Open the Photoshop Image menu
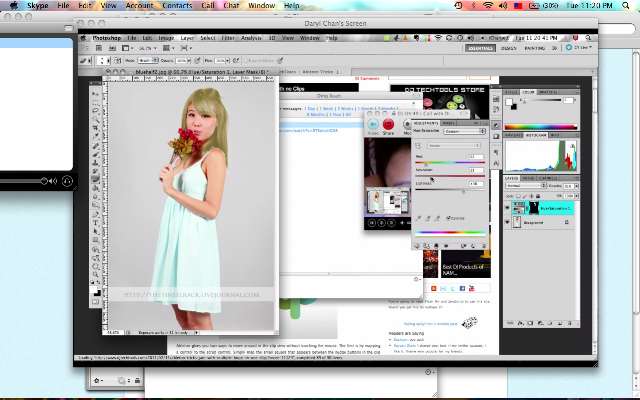The height and width of the screenshot is (400, 640). tap(166, 38)
